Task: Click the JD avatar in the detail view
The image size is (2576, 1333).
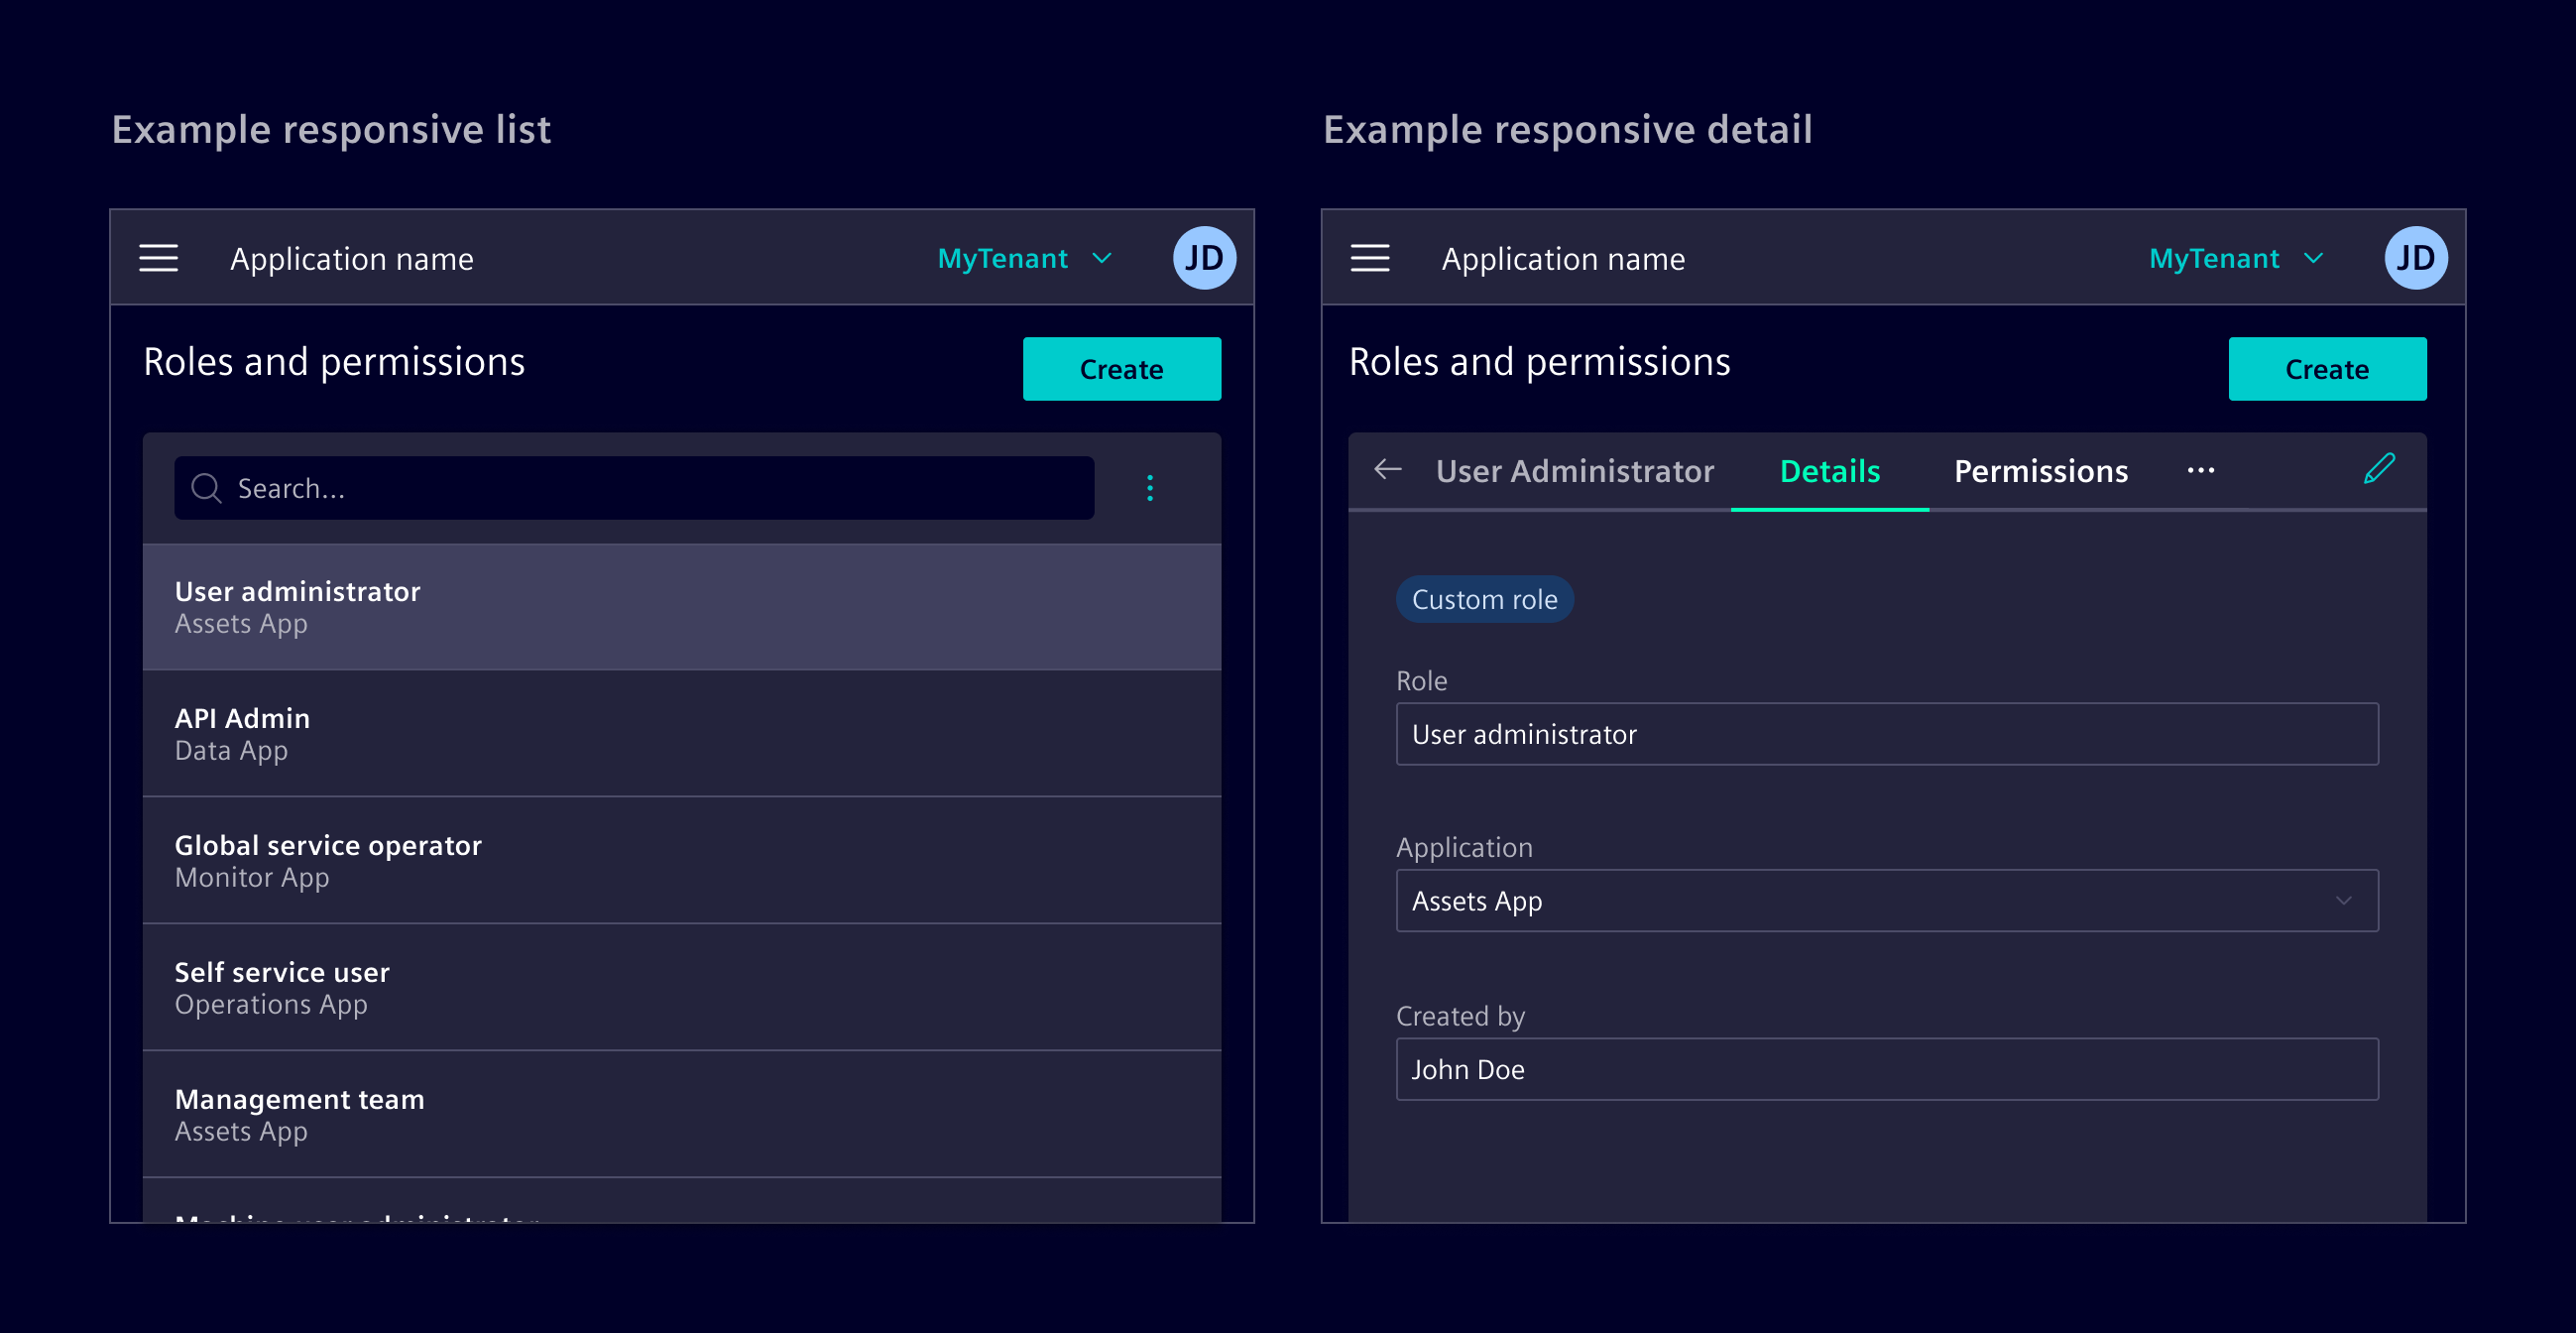Action: pos(2415,258)
